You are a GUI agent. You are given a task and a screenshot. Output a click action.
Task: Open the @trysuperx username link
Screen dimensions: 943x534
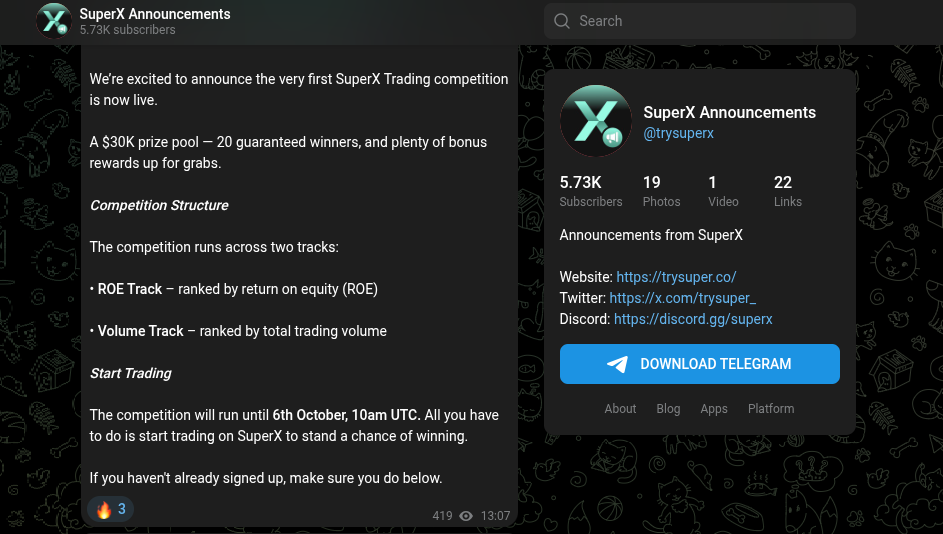pos(678,133)
